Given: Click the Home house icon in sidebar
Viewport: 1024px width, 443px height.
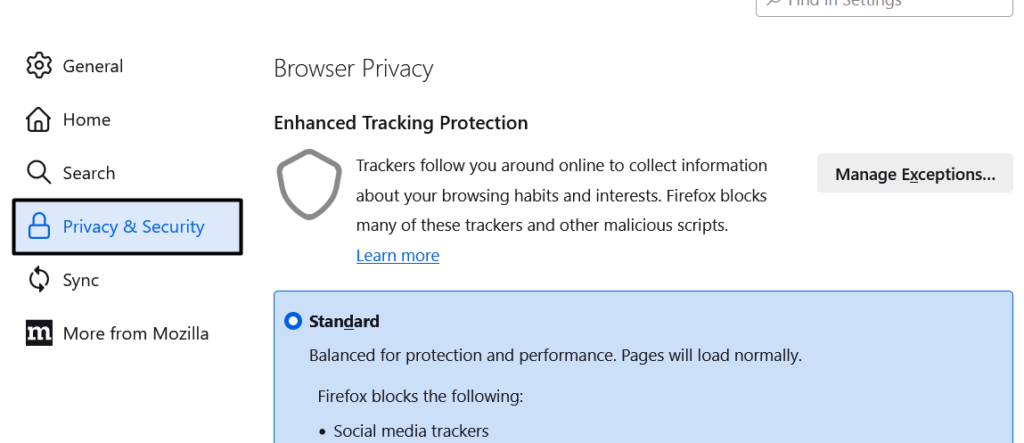Looking at the screenshot, I should click(38, 120).
